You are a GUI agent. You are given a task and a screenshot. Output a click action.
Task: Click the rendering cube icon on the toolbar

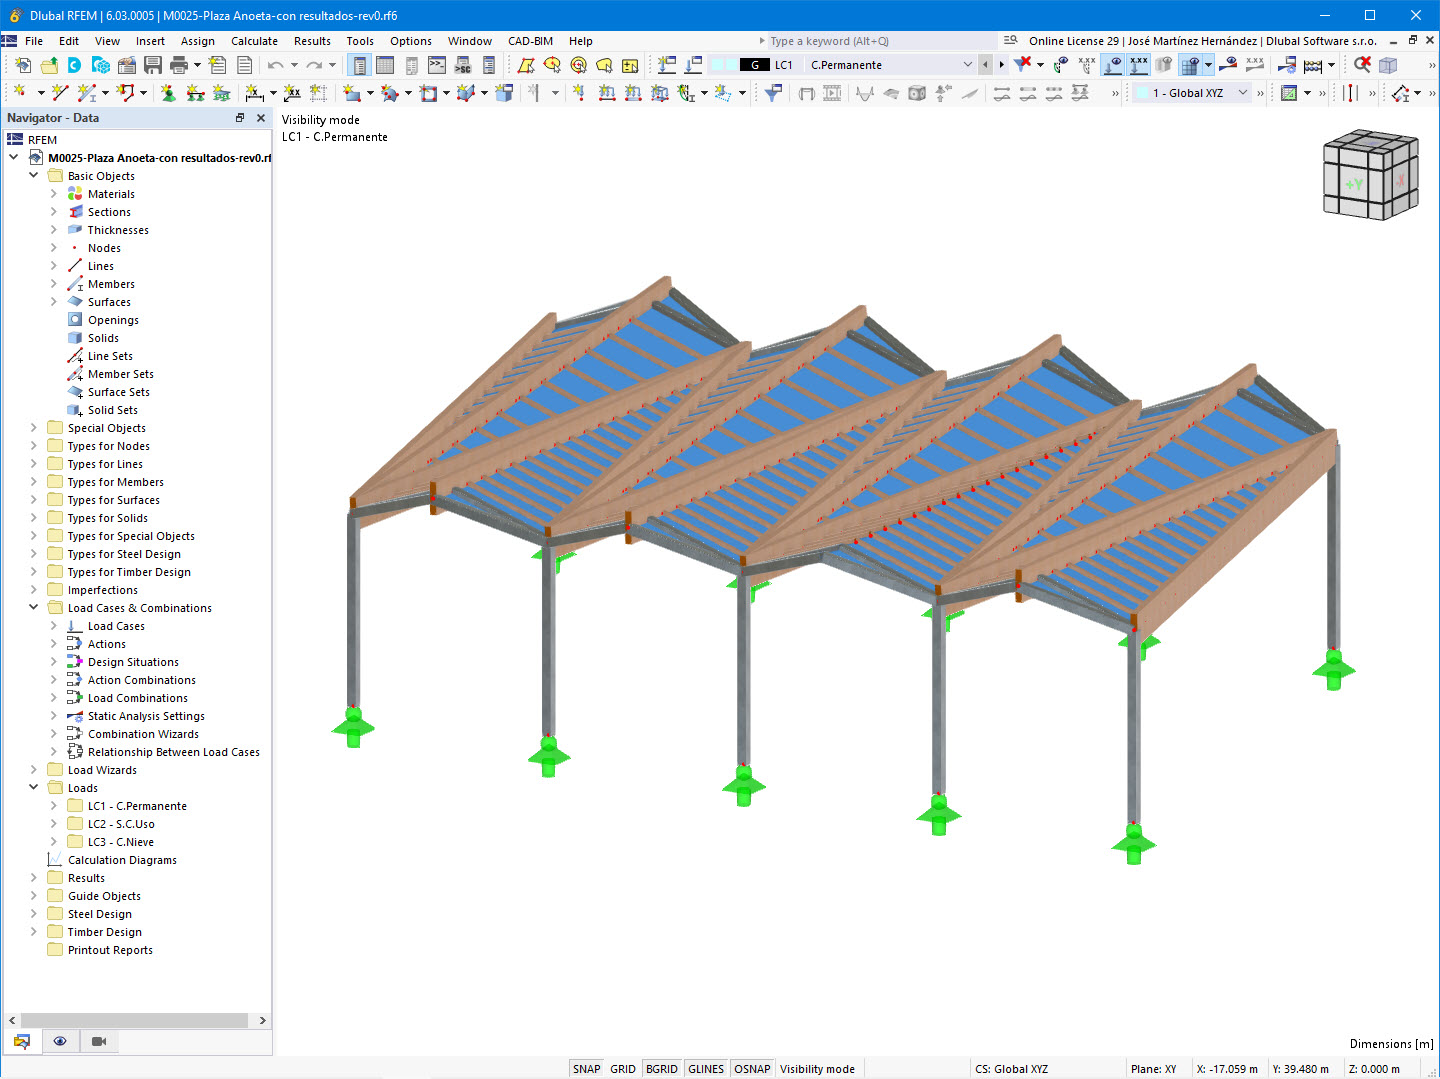[1388, 64]
